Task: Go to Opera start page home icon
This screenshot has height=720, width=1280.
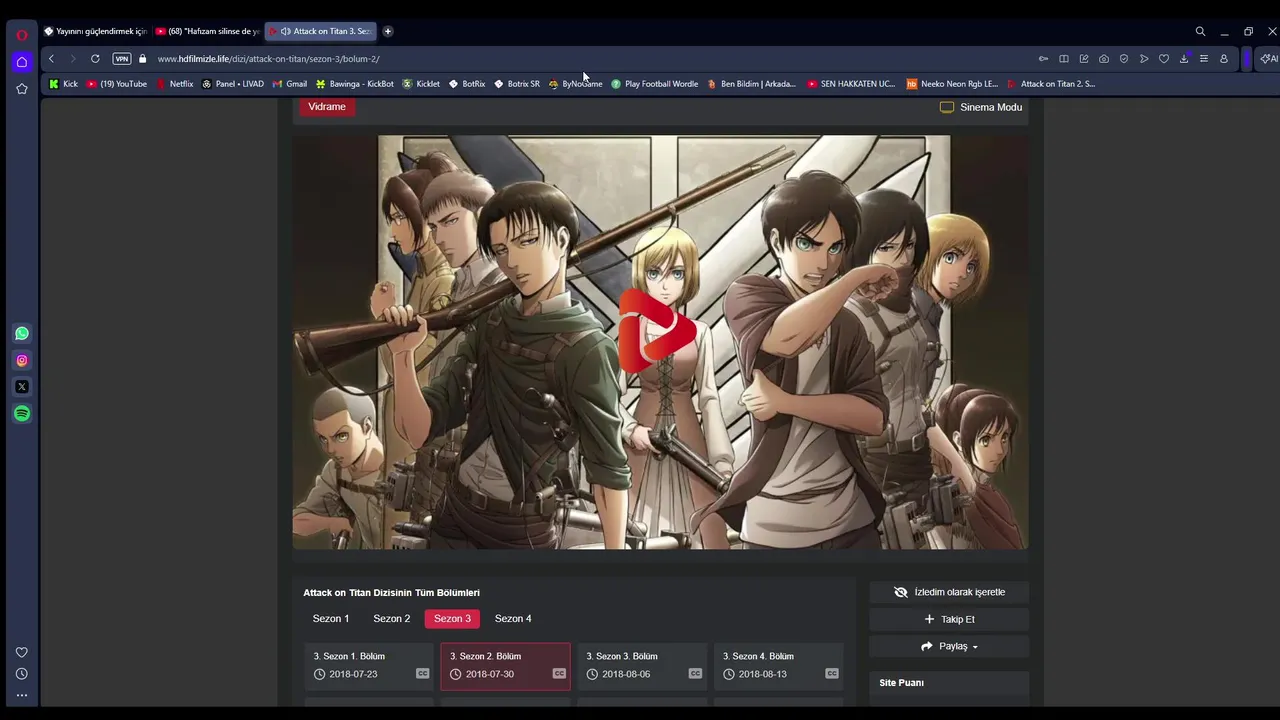Action: click(x=21, y=62)
